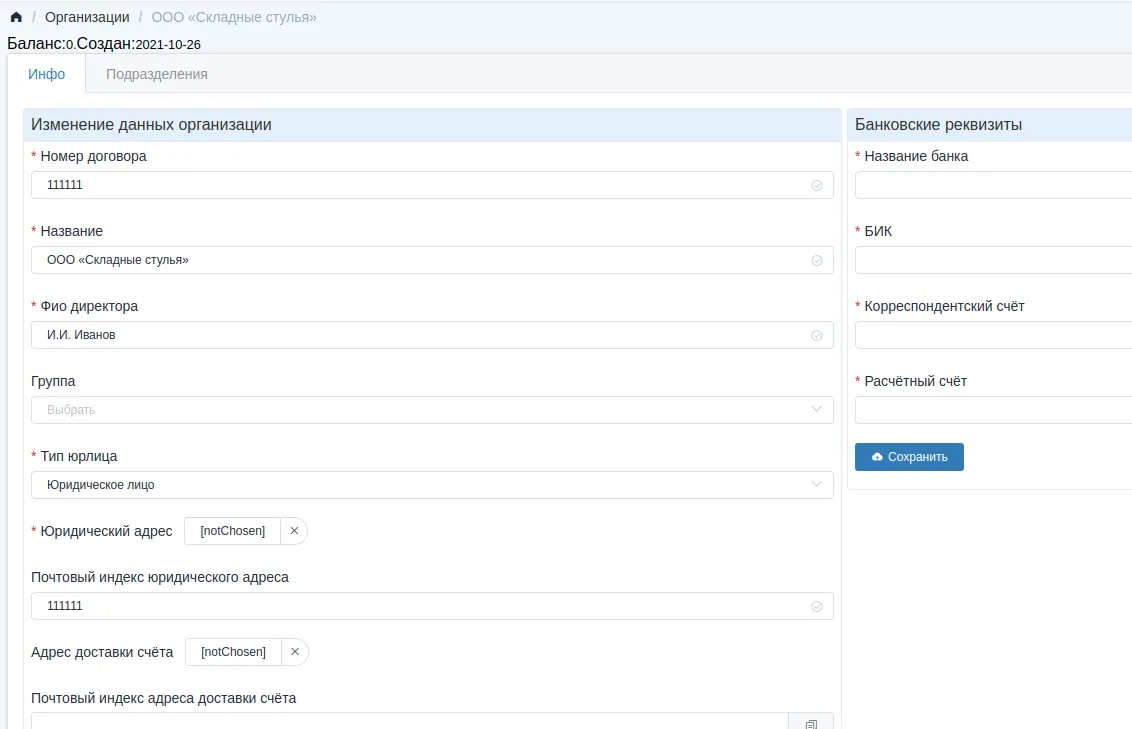
Task: Click the copy icon beside delivery postal index
Action: tap(811, 723)
